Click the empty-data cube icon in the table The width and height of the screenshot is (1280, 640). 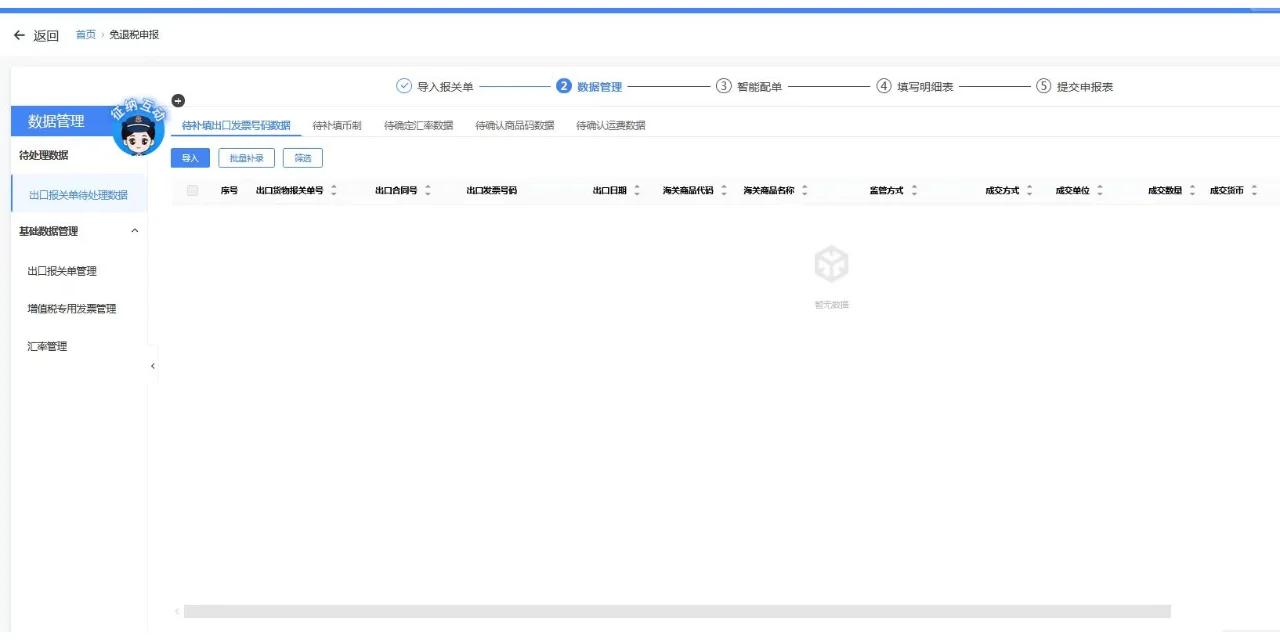point(831,262)
